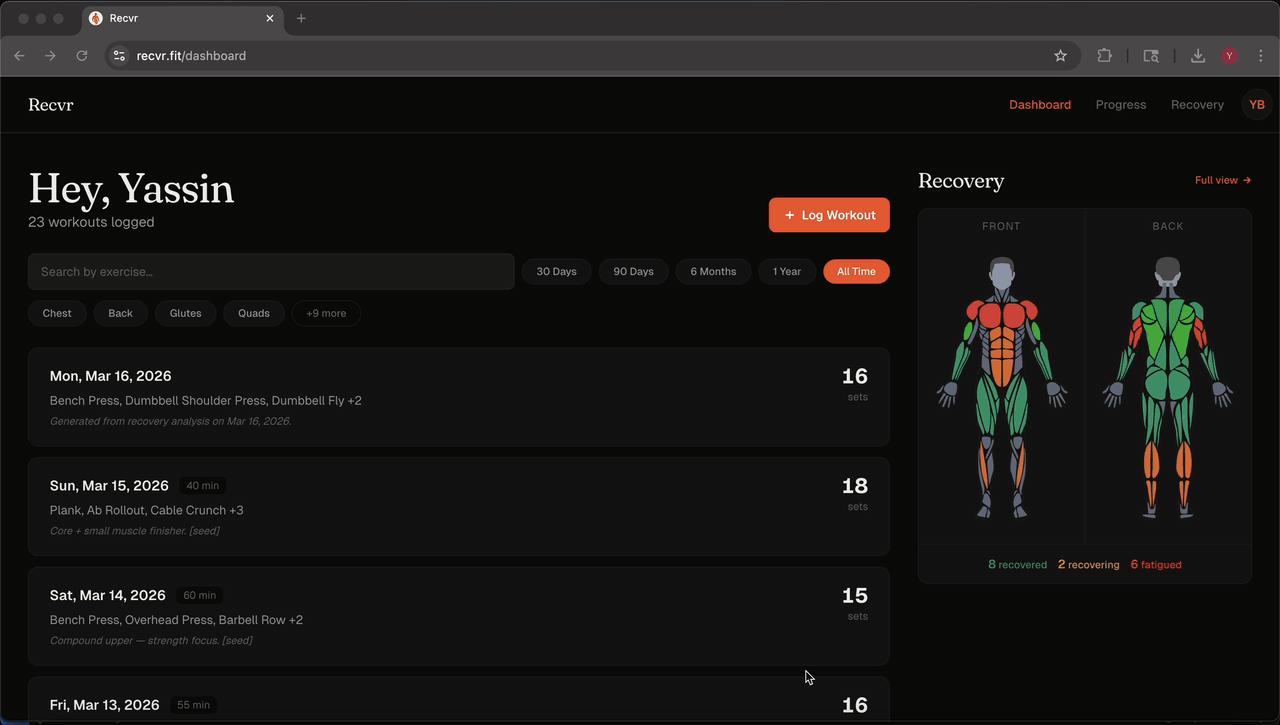The image size is (1280, 725).
Task: Click the search by exercise field
Action: pyautogui.click(x=271, y=271)
